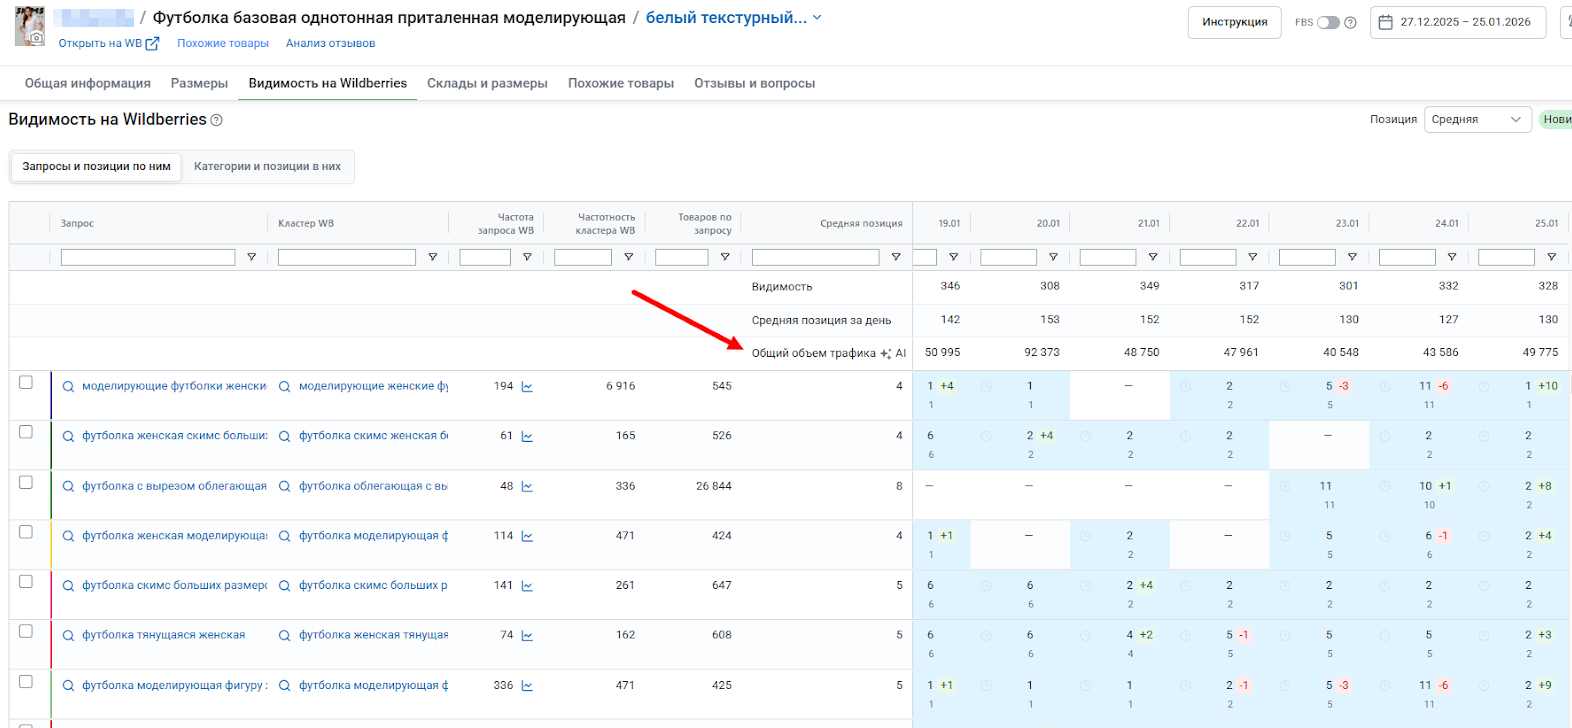Click the search icon beside 'футболка тянущаяся женская'

[68, 636]
